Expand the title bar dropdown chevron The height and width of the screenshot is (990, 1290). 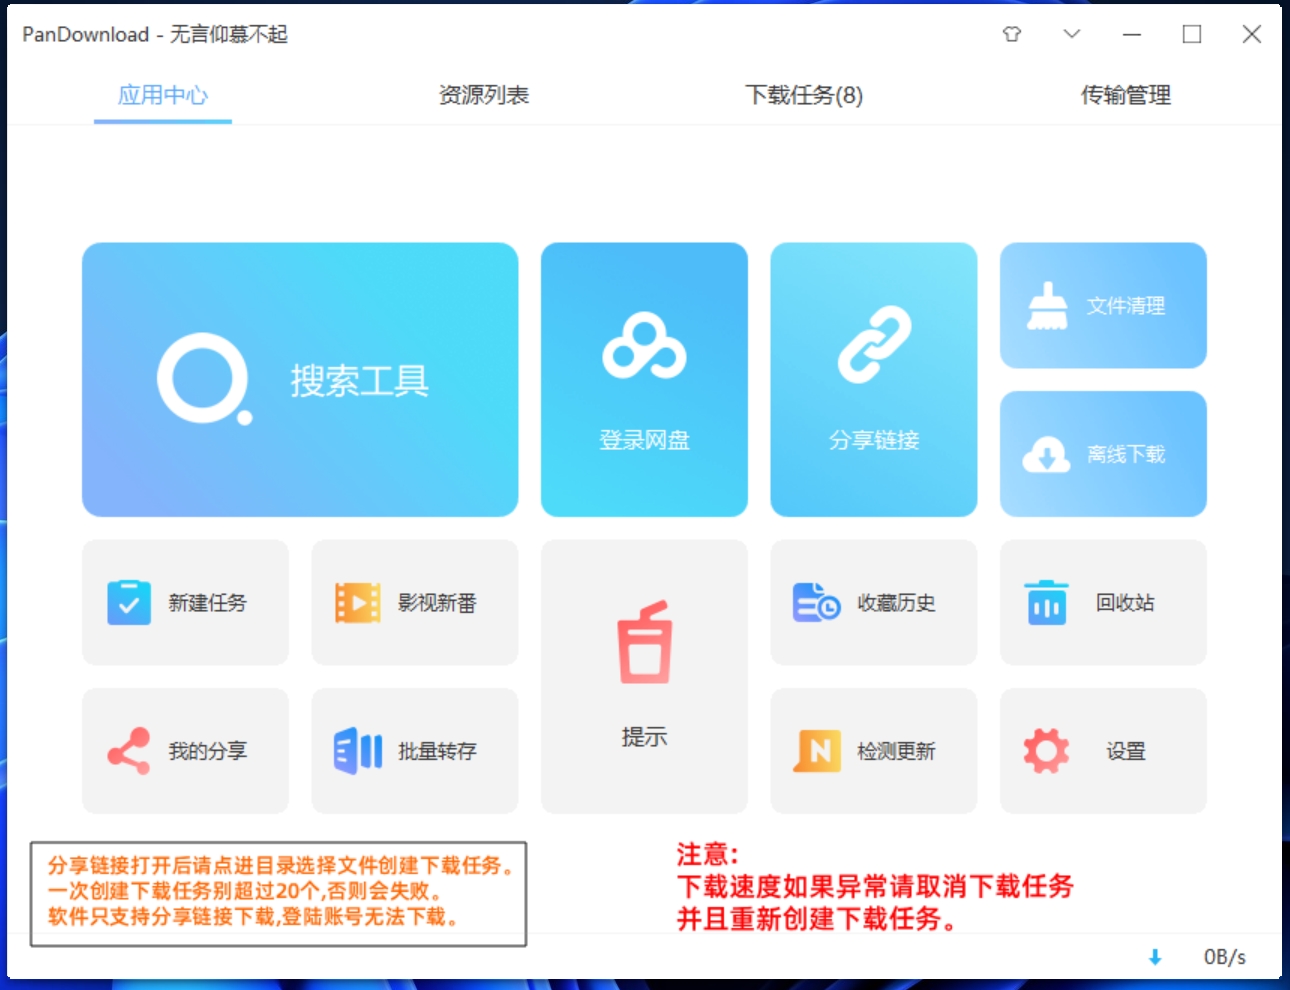click(x=1071, y=34)
